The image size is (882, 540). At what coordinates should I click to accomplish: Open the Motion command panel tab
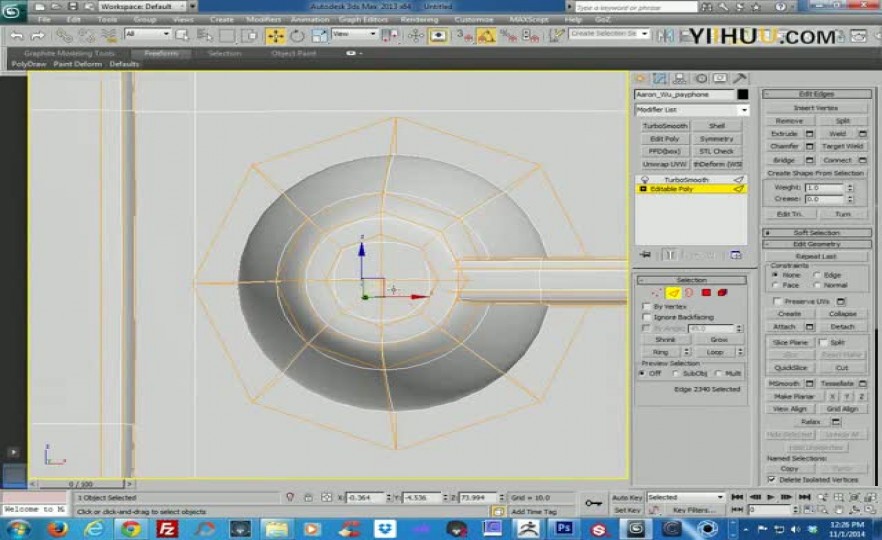701,78
